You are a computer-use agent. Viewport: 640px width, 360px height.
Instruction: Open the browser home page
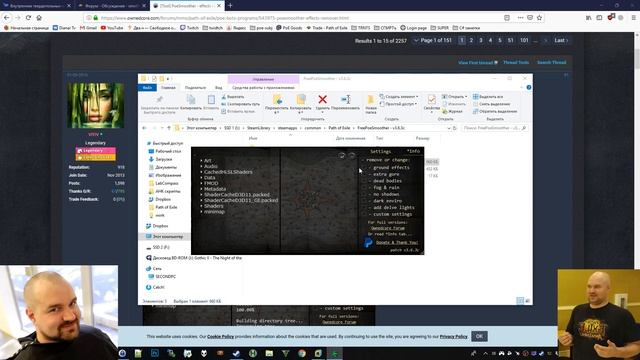pyautogui.click(x=39, y=18)
